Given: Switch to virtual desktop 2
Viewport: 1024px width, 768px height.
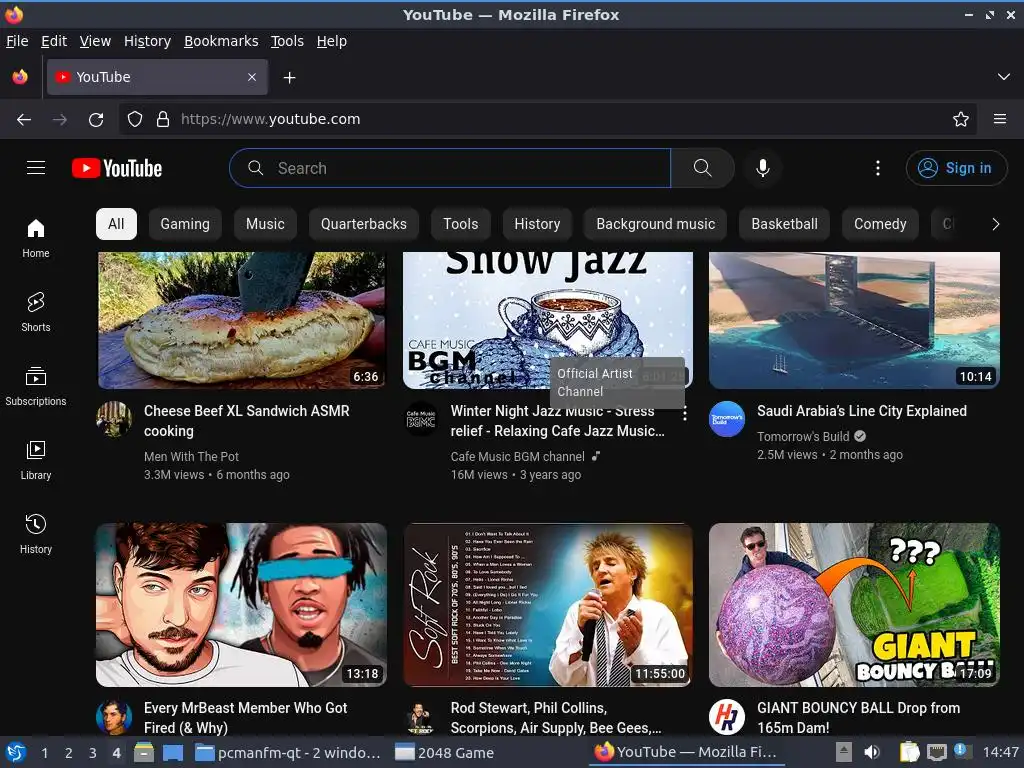Looking at the screenshot, I should 69,753.
